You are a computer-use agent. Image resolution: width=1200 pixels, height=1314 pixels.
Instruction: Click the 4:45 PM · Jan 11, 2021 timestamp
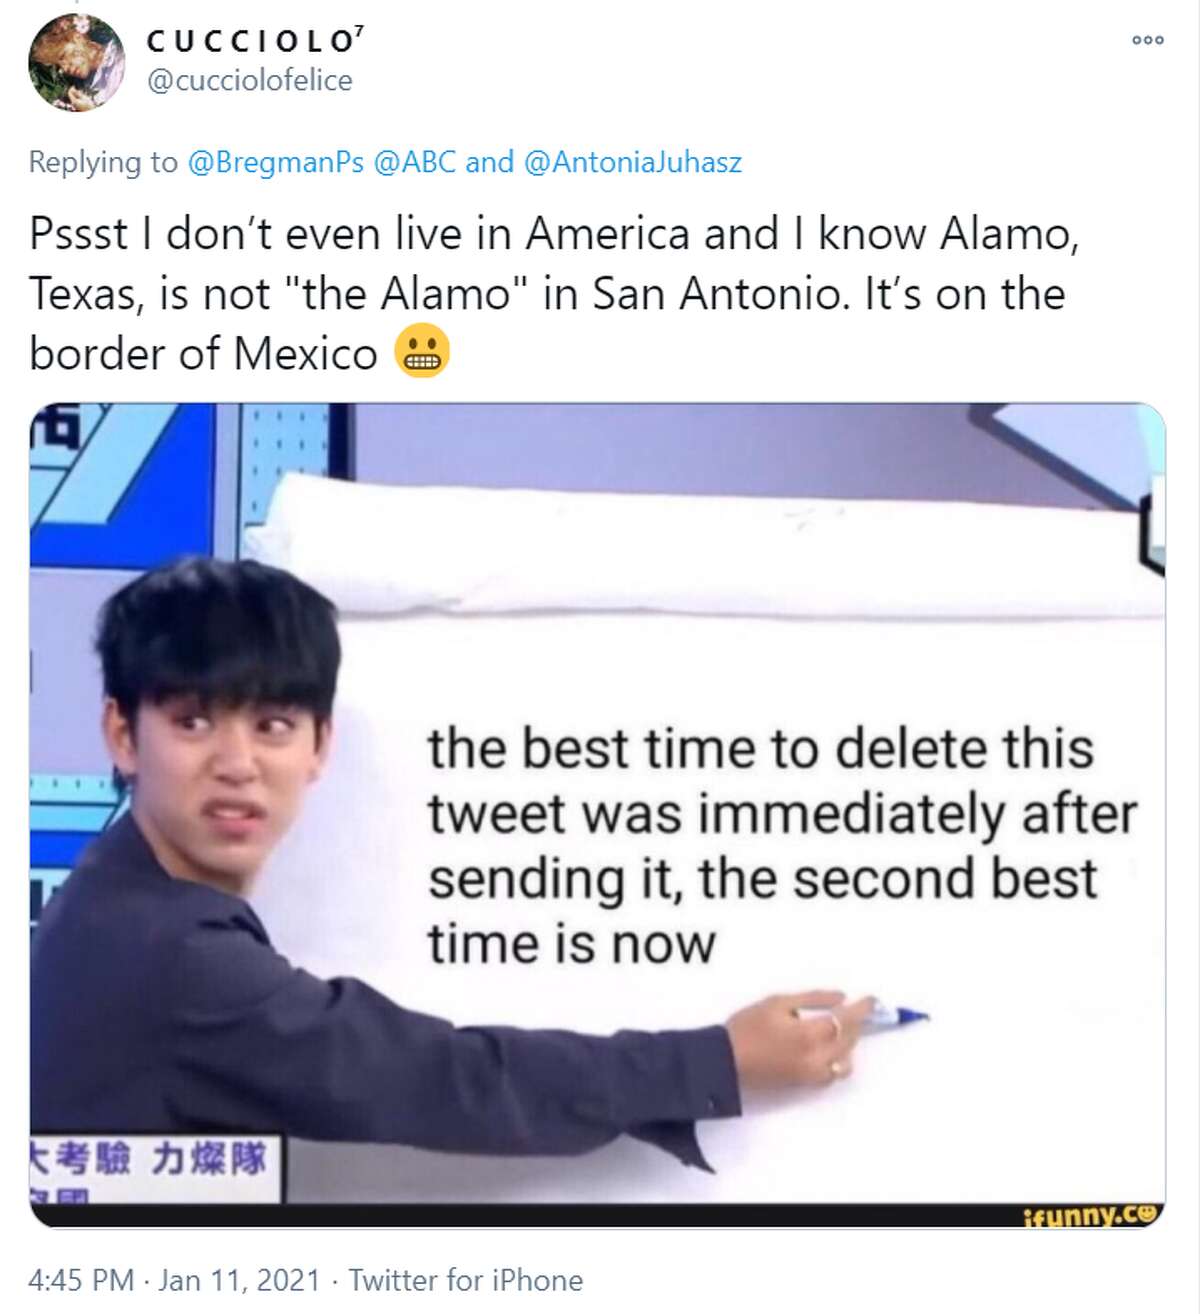coord(175,1280)
